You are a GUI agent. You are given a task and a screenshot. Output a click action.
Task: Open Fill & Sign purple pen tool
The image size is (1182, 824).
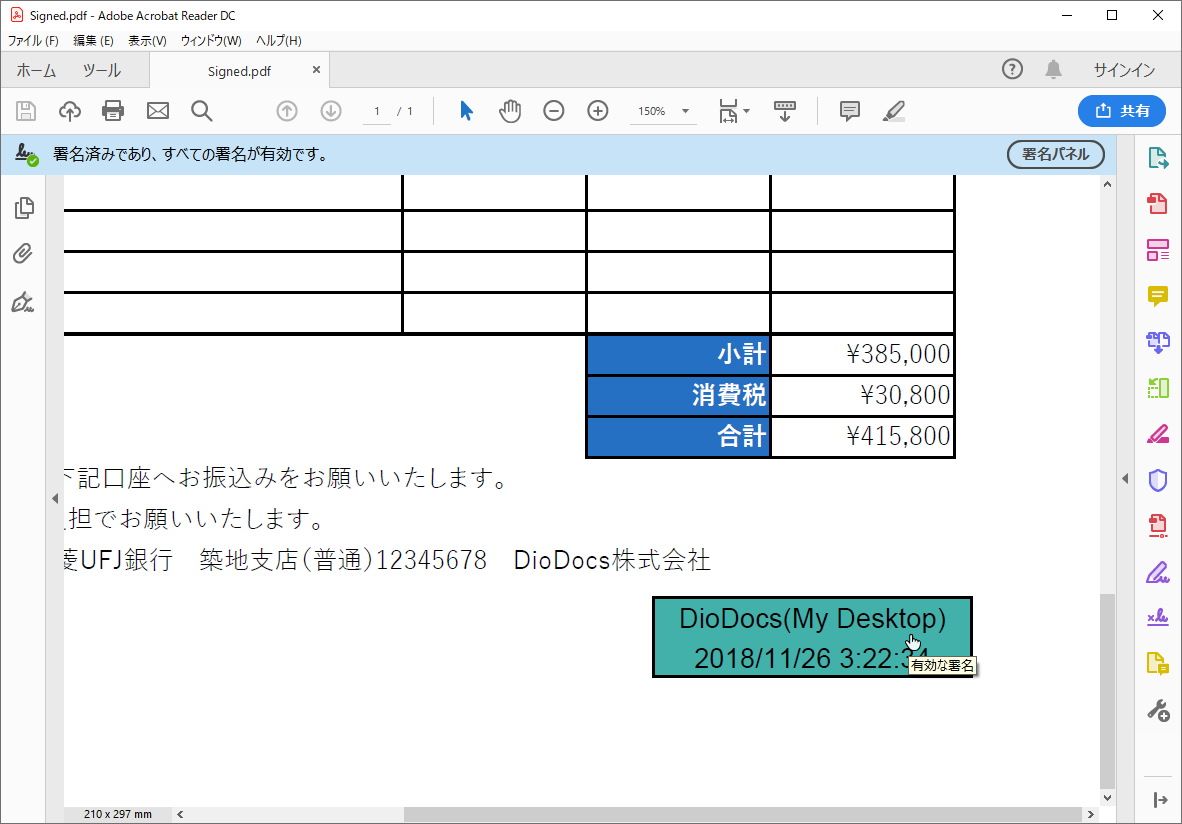point(1158,572)
